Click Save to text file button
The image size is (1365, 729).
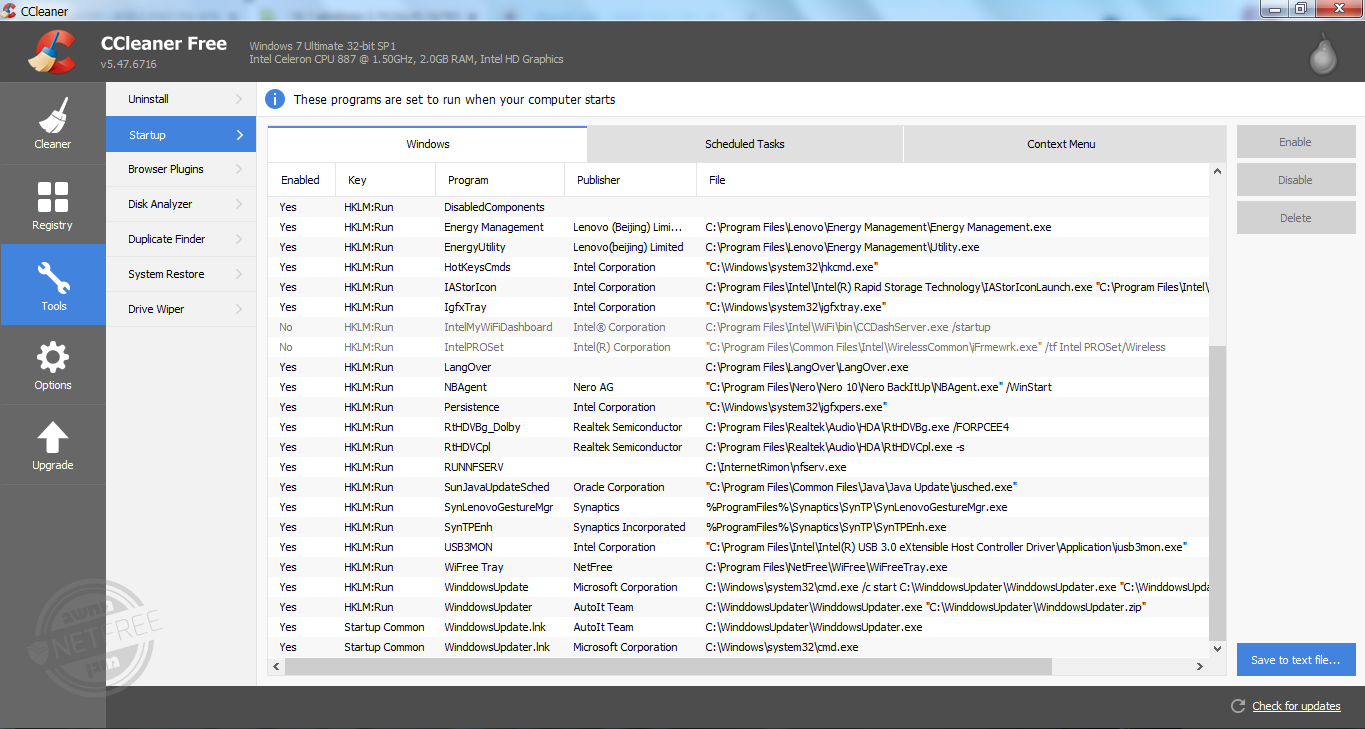pyautogui.click(x=1295, y=660)
